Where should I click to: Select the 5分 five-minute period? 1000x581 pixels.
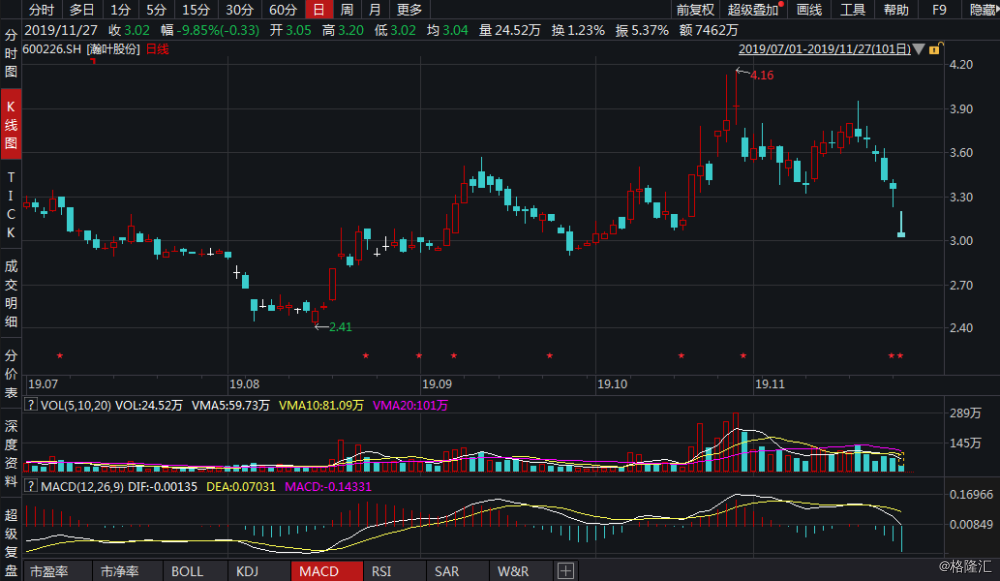pyautogui.click(x=156, y=10)
